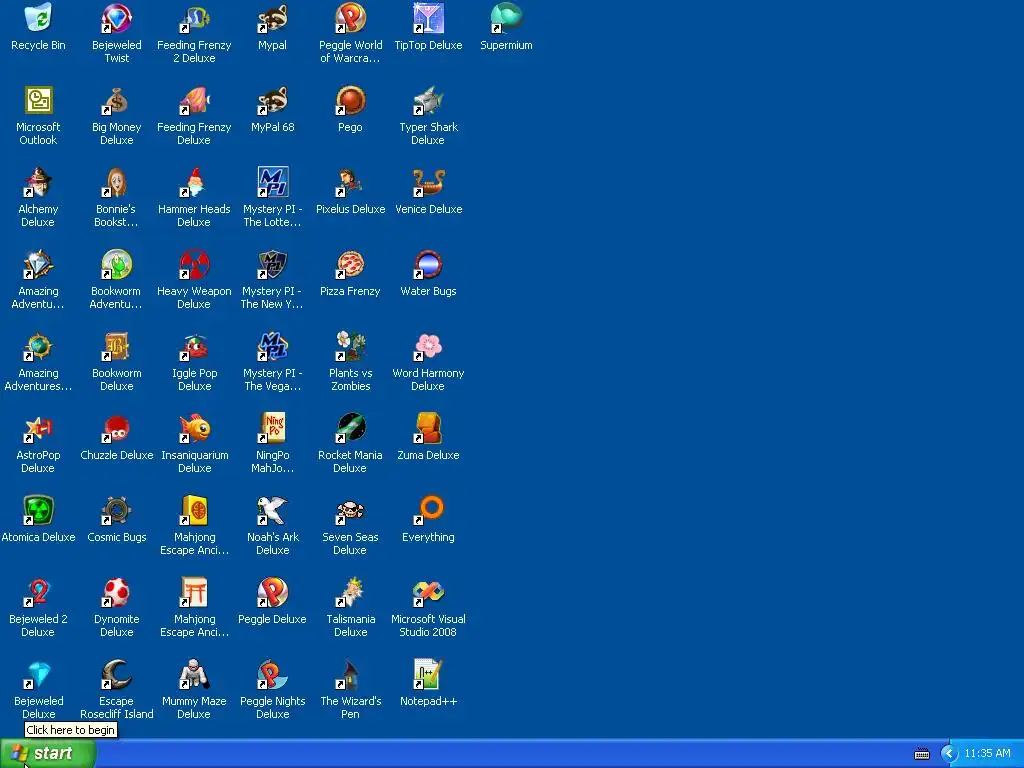Select the Microsoft Outlook icon

(x=38, y=101)
